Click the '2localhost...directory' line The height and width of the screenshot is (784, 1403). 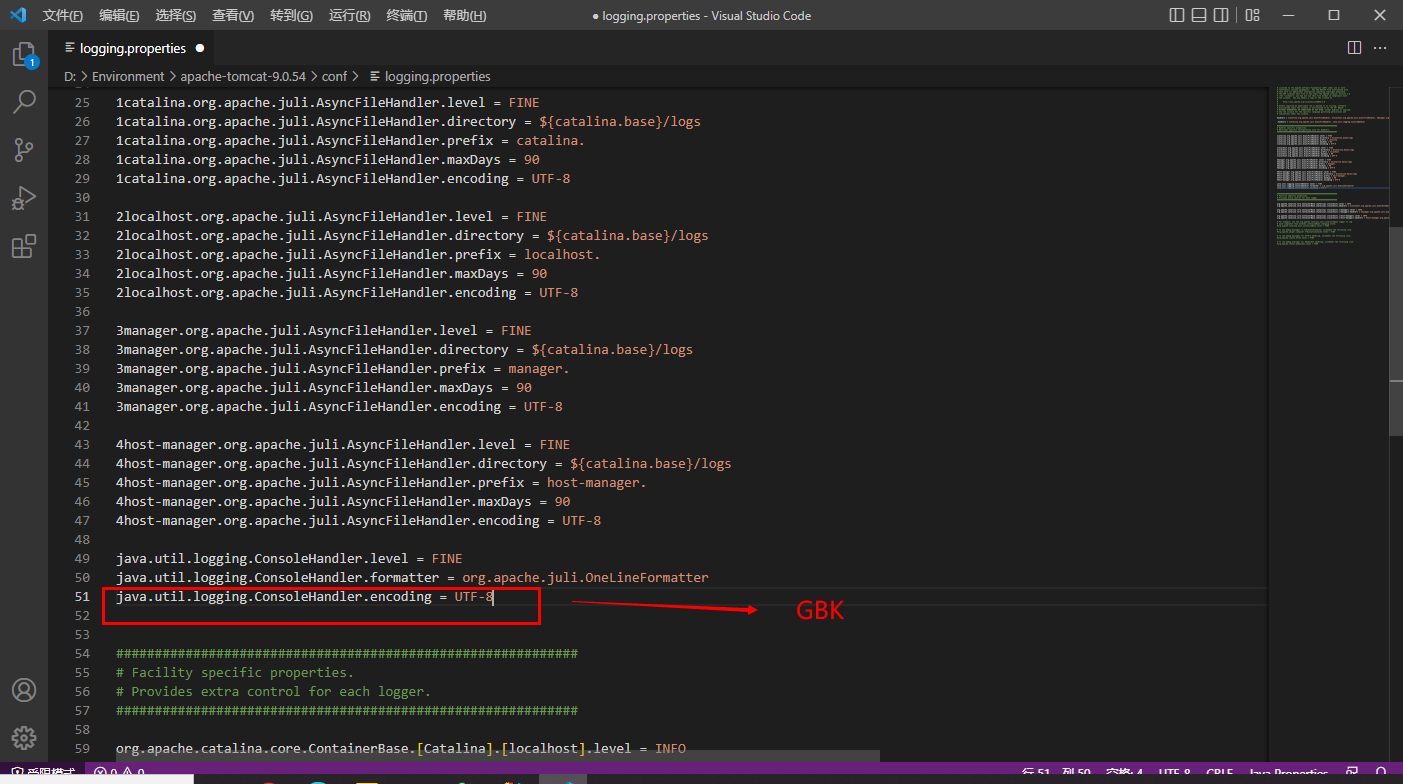(412, 236)
